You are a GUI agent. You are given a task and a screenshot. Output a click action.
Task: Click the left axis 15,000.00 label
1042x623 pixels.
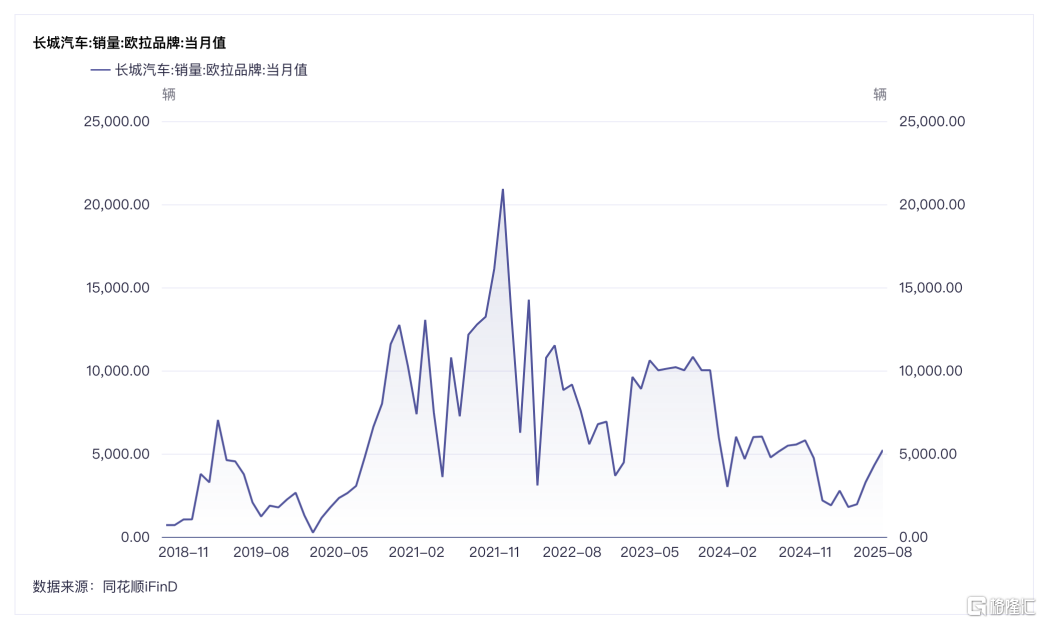(x=118, y=288)
